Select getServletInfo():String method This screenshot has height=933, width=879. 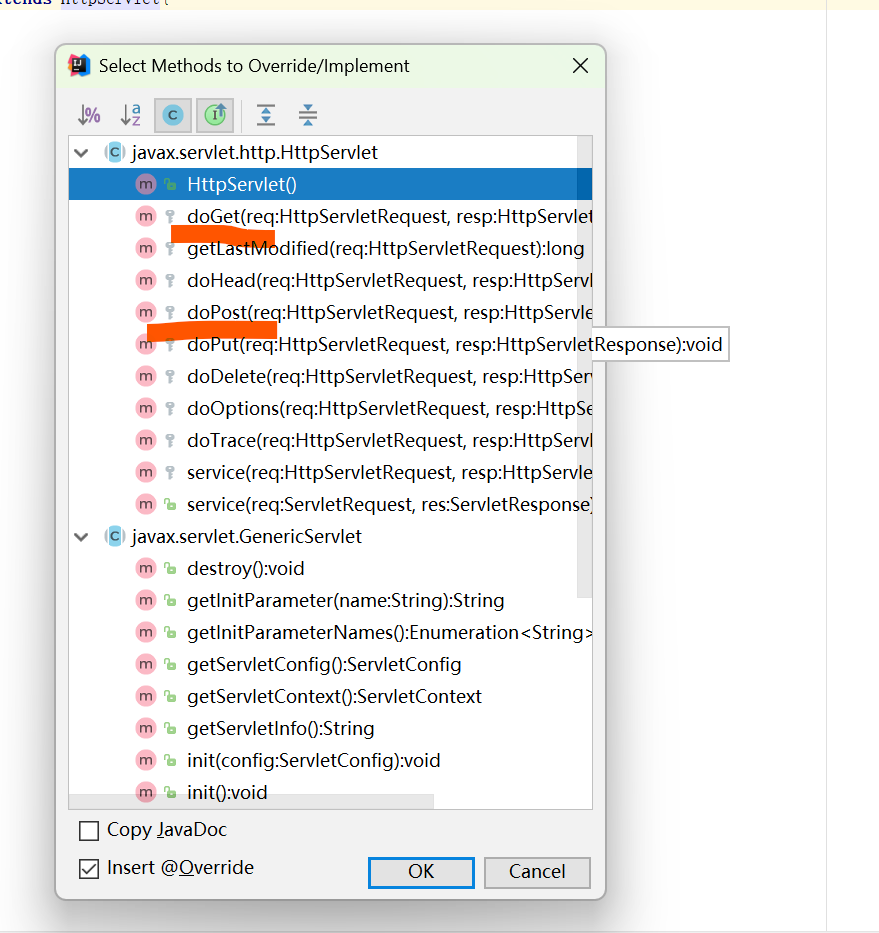point(330,728)
